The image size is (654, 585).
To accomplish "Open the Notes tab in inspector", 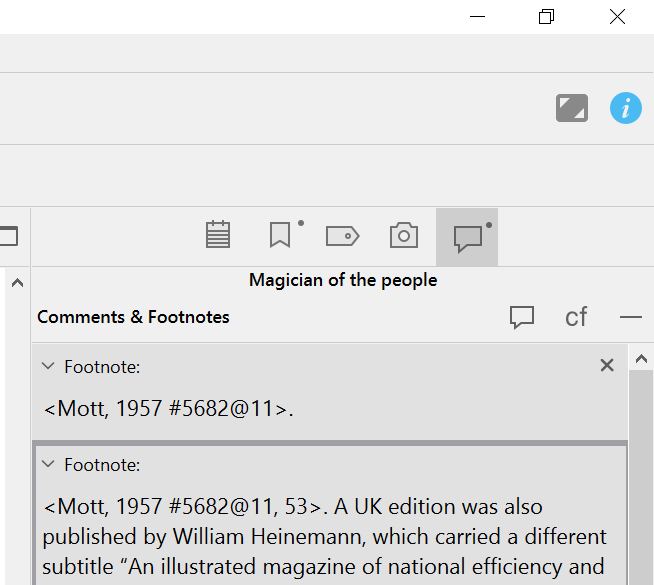I will click(218, 236).
